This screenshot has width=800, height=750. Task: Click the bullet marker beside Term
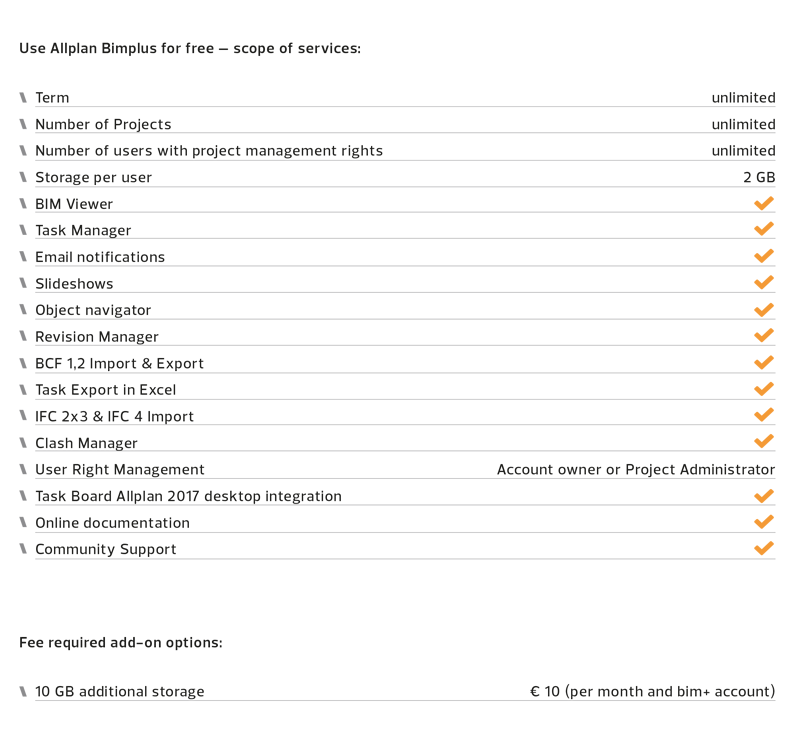(23, 97)
